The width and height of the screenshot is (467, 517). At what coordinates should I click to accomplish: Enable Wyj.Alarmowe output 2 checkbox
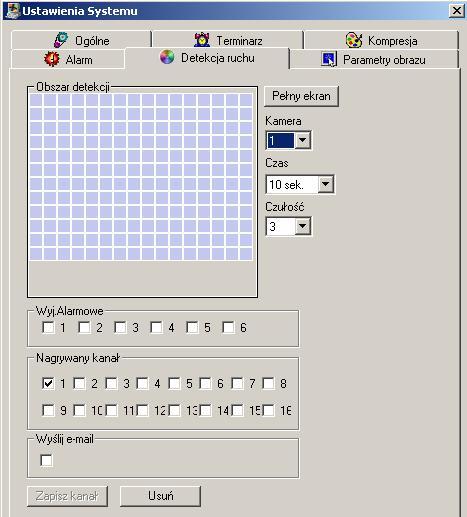84,327
